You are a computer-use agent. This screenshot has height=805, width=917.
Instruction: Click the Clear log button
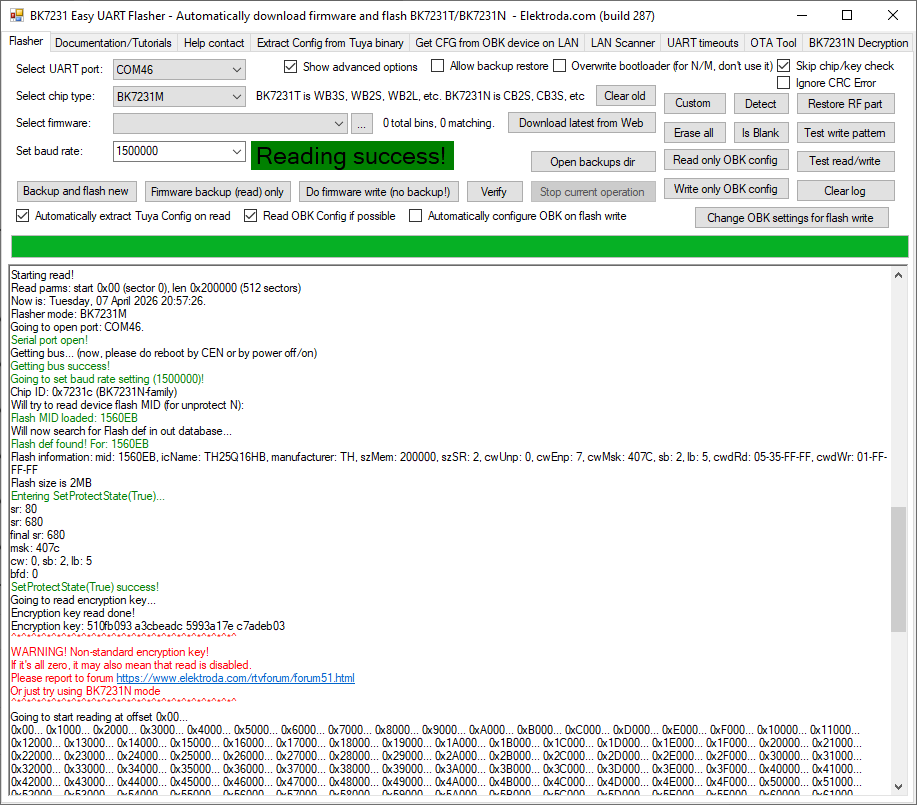click(845, 191)
